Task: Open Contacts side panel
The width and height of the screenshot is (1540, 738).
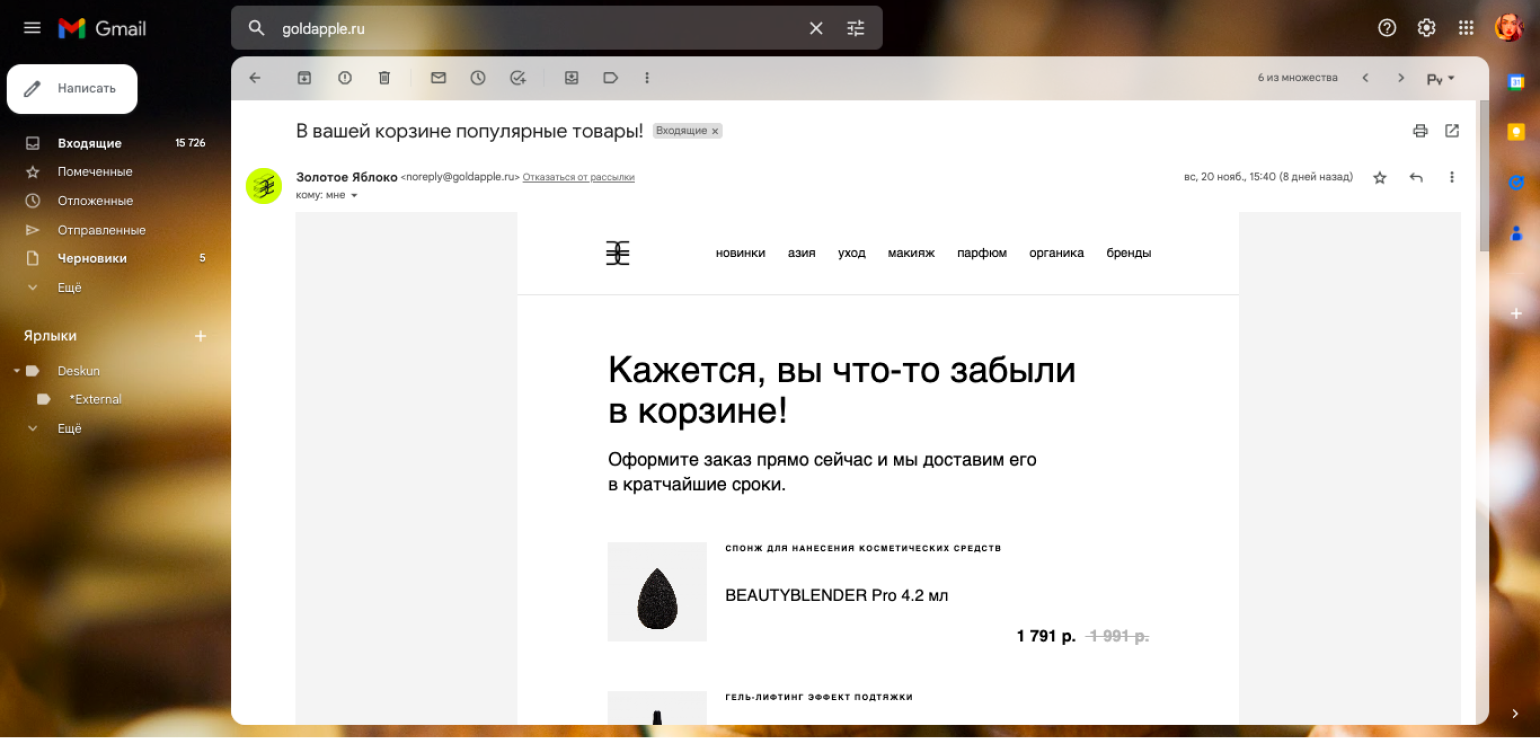Action: 1516,233
